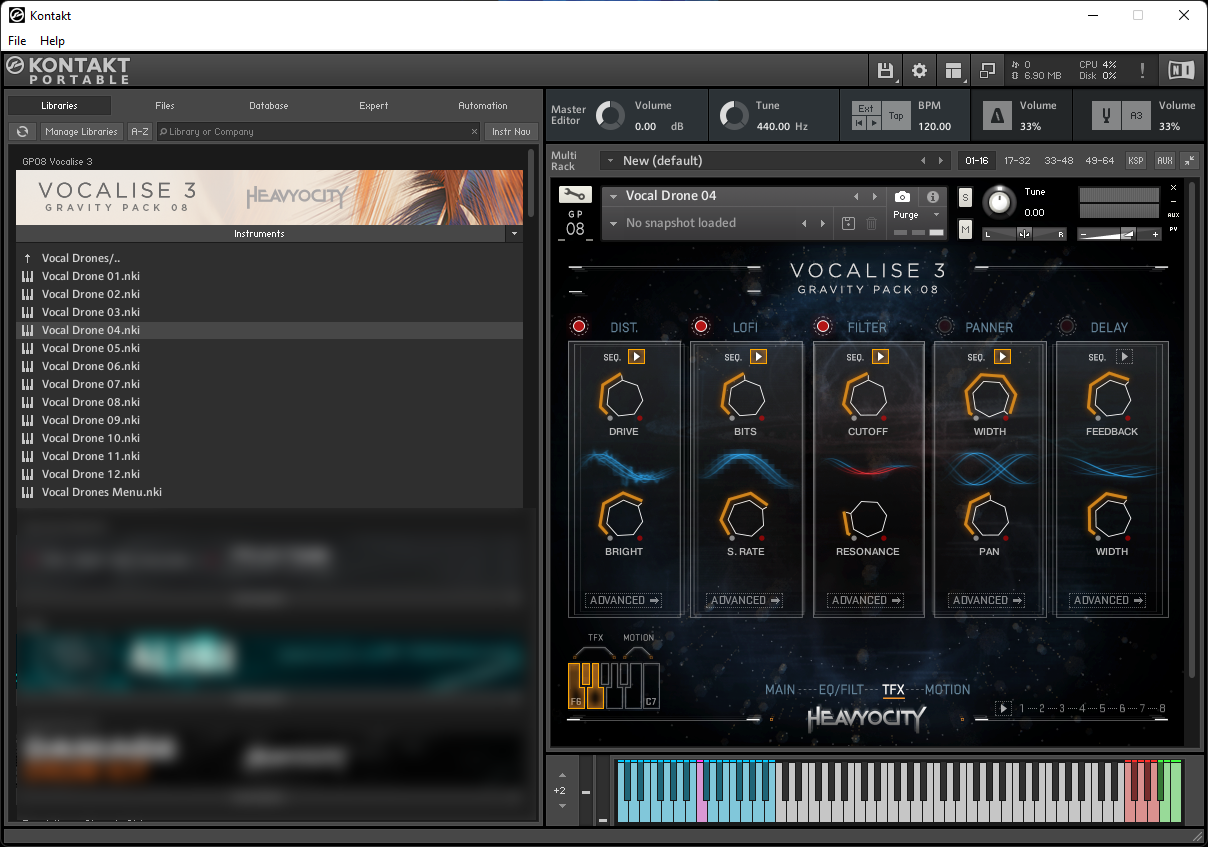Click the refresh libraries icon
The width and height of the screenshot is (1208, 847).
tap(22, 132)
